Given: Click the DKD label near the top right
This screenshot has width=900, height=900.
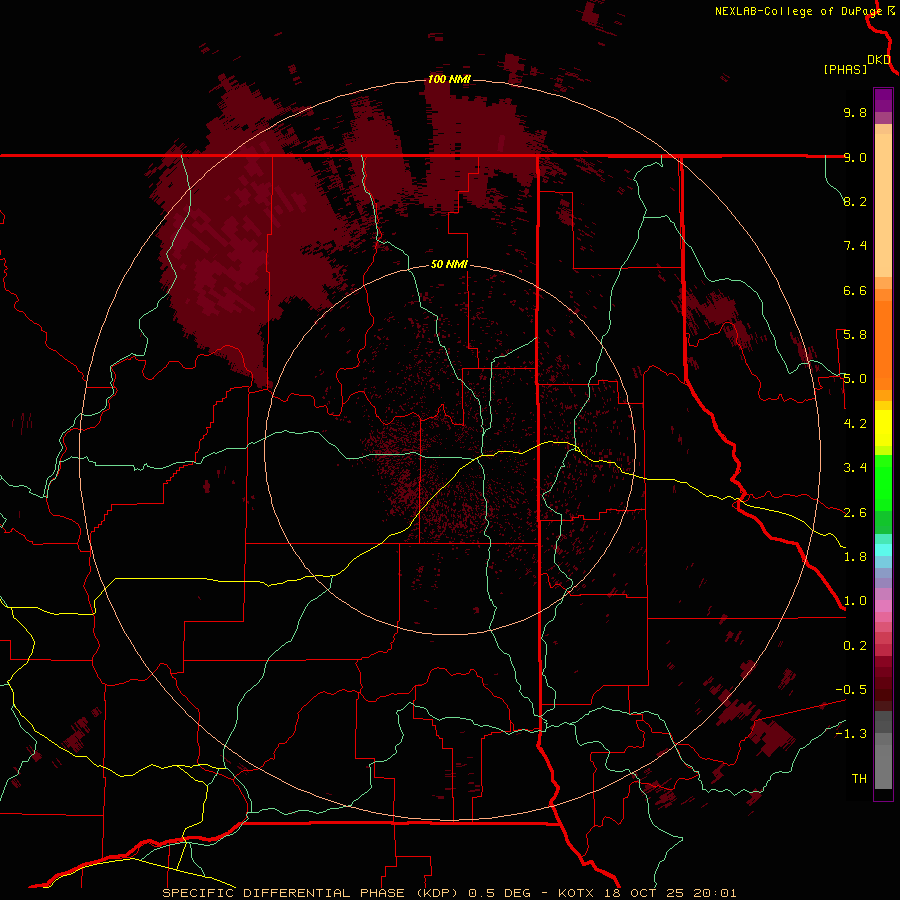Looking at the screenshot, I should [x=879, y=60].
